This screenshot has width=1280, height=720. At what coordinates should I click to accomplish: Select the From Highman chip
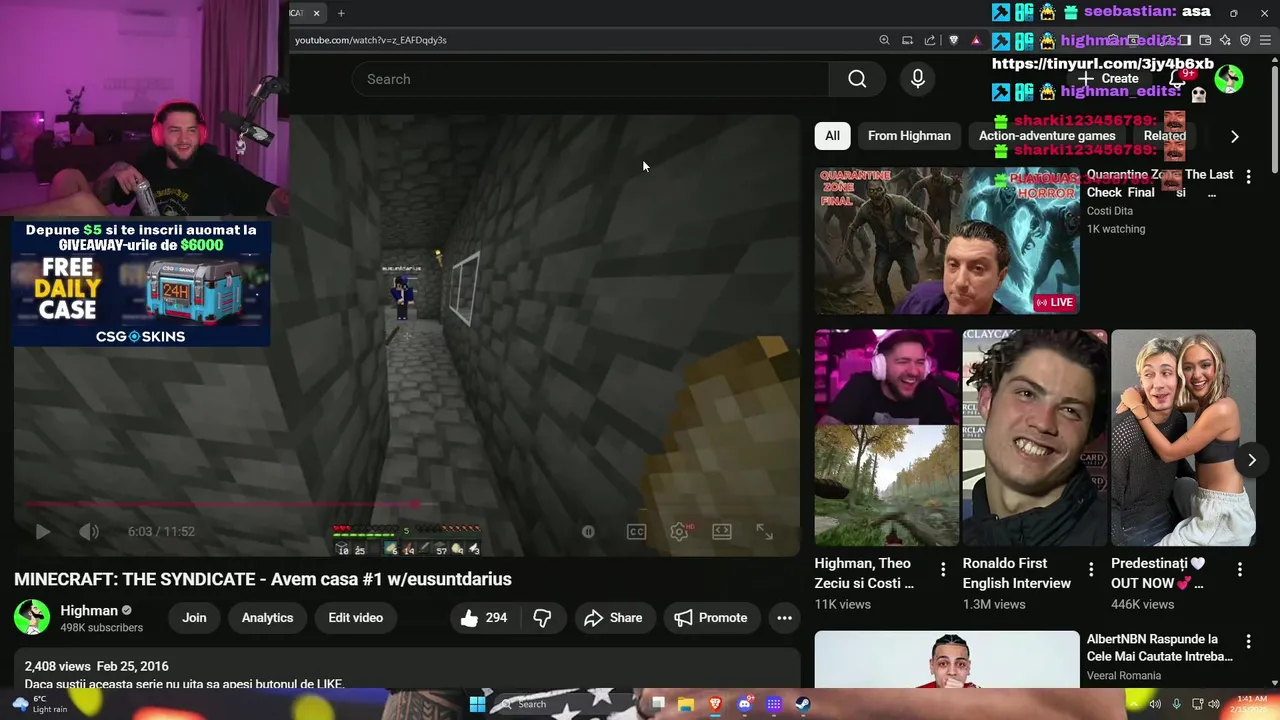[909, 136]
